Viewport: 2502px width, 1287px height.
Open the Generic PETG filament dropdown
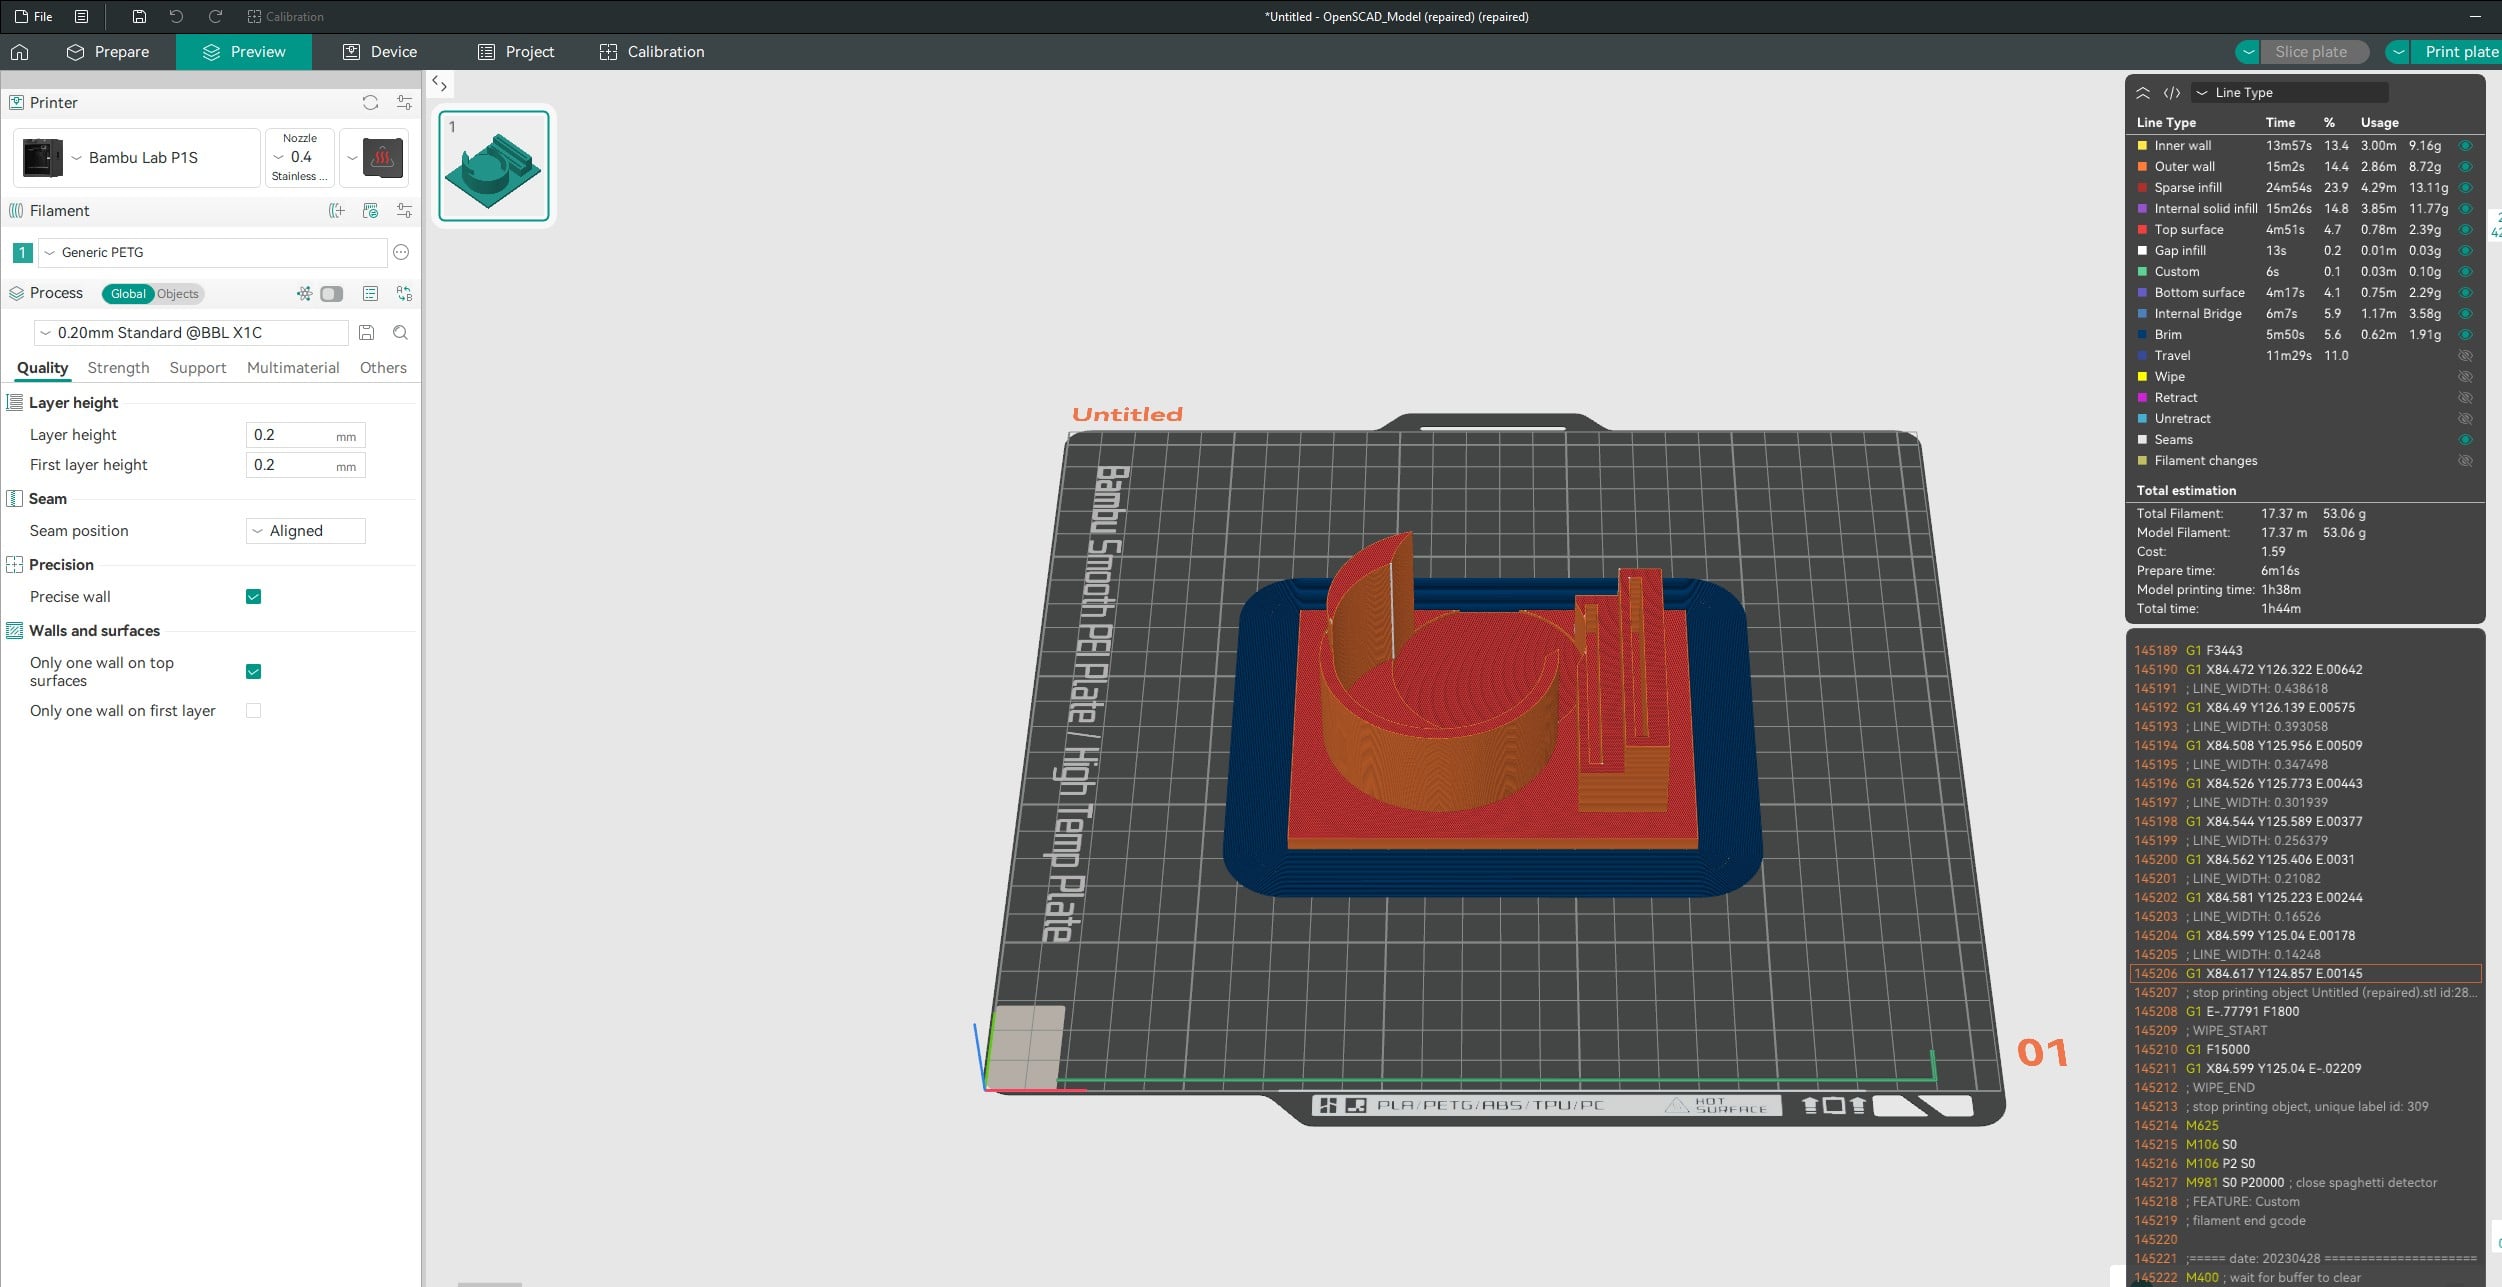click(x=212, y=252)
